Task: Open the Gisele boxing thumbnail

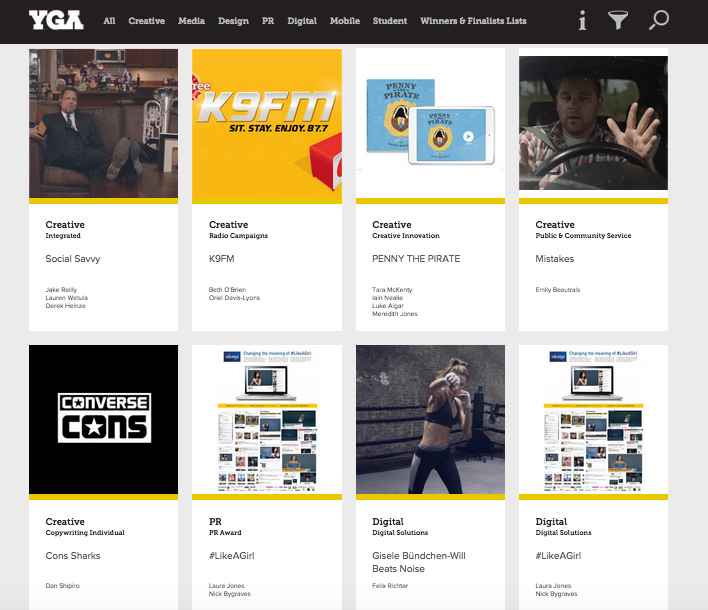Action: coord(430,419)
